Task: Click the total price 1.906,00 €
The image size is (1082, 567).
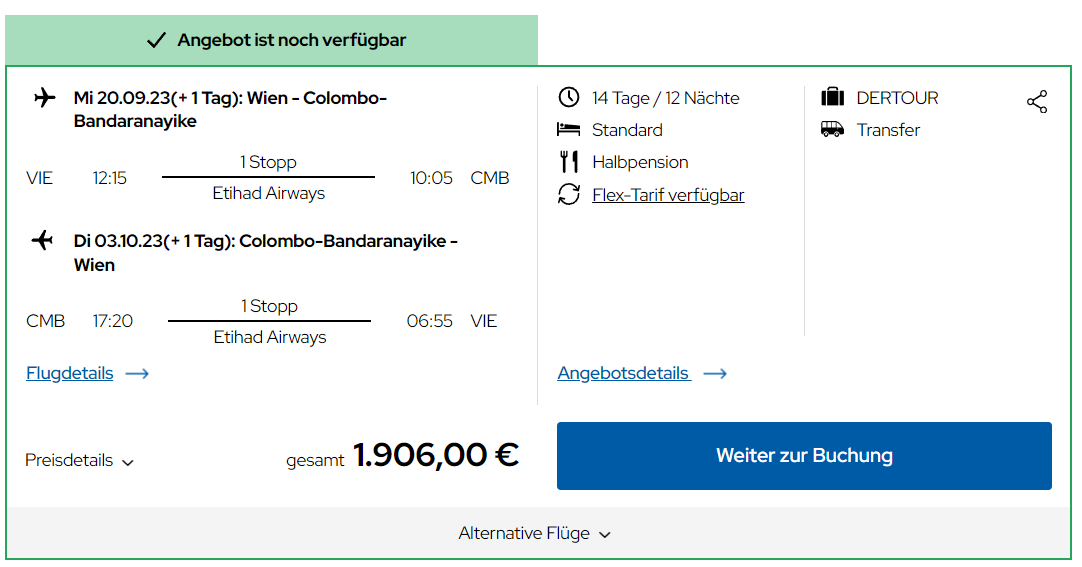Action: [x=436, y=455]
